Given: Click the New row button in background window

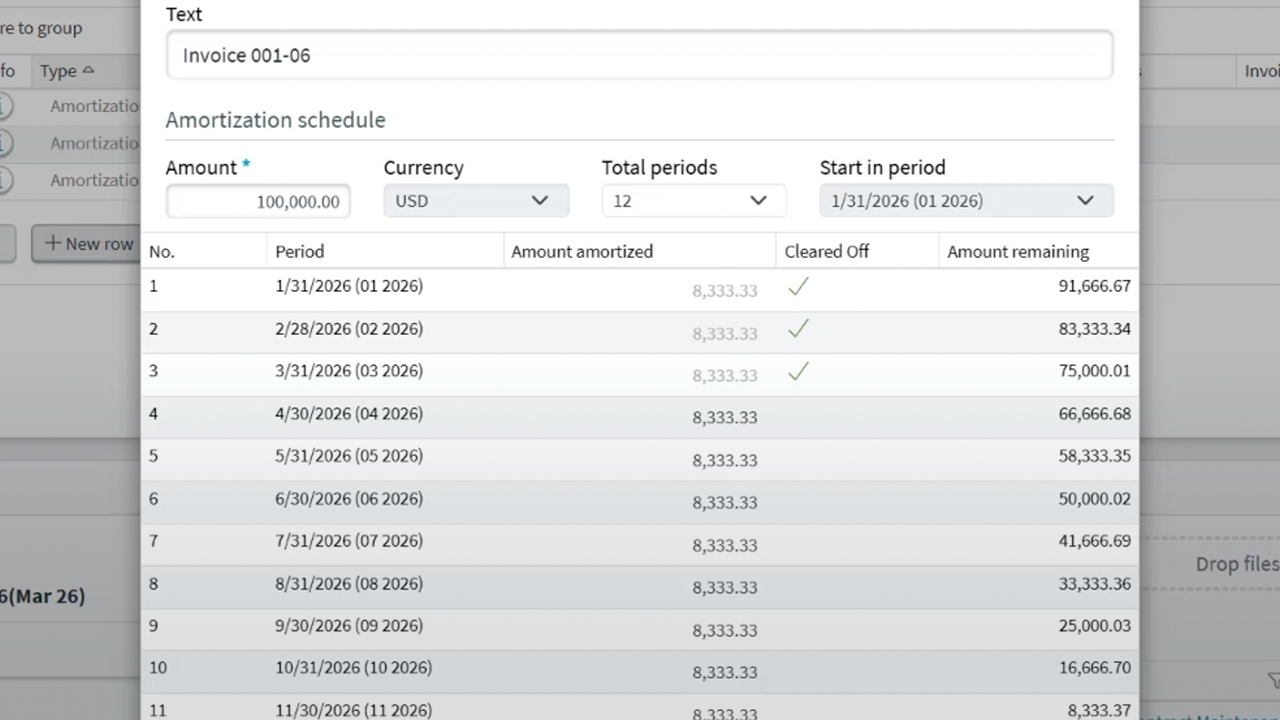Looking at the screenshot, I should (x=86, y=244).
